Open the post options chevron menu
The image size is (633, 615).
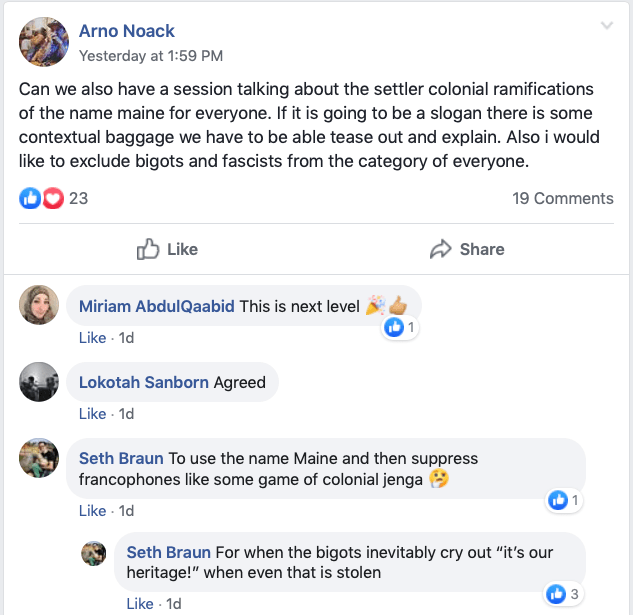[x=606, y=26]
